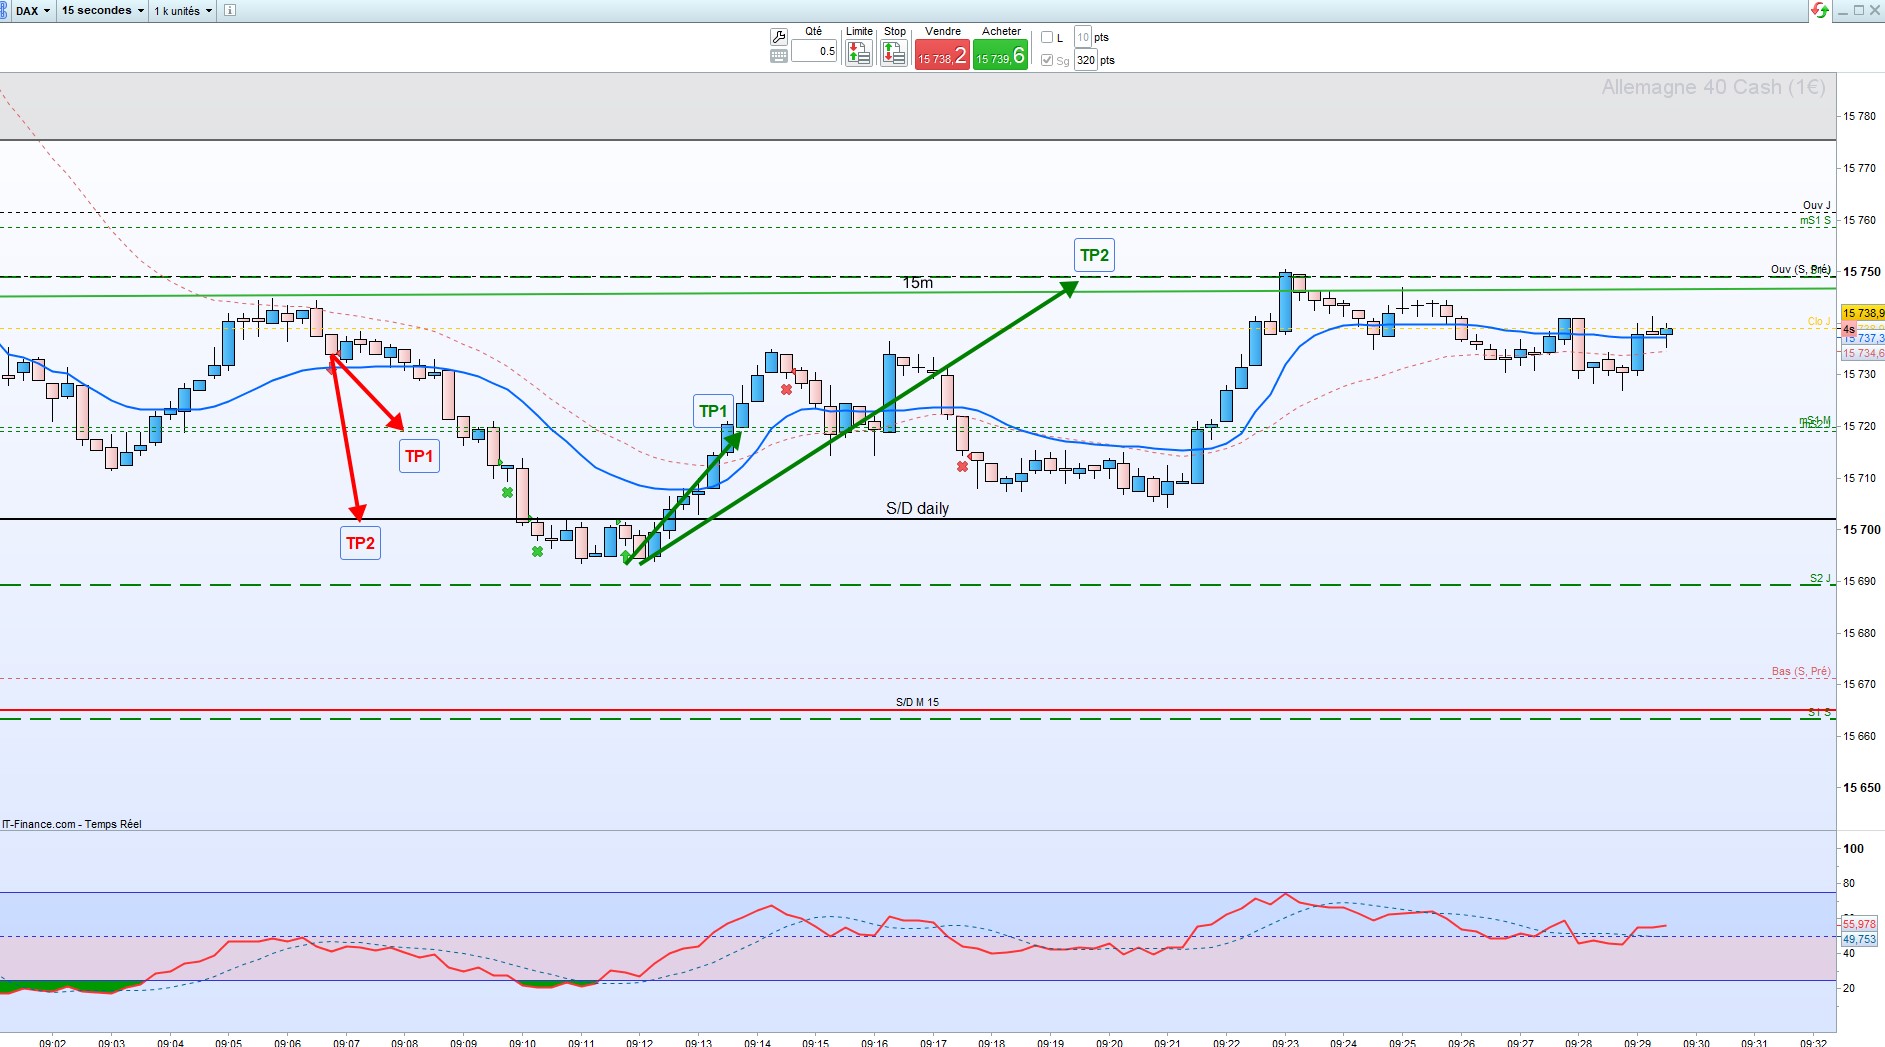Select the Qté quantity field
This screenshot has width=1885, height=1047.
click(x=814, y=51)
